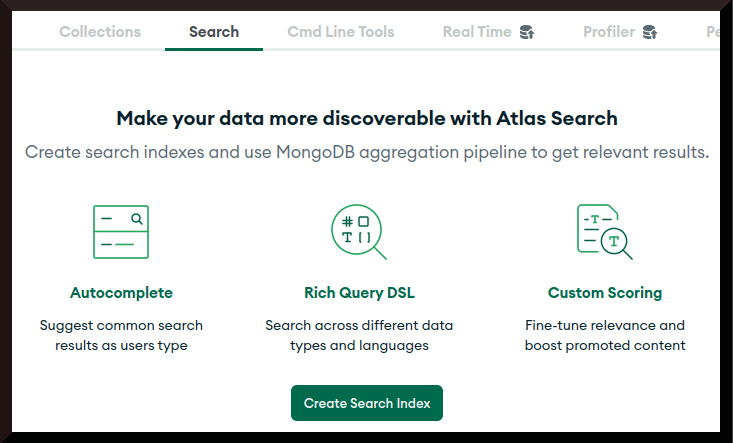Click the Autocomplete search box illustration icon
733x443 pixels.
[120, 231]
